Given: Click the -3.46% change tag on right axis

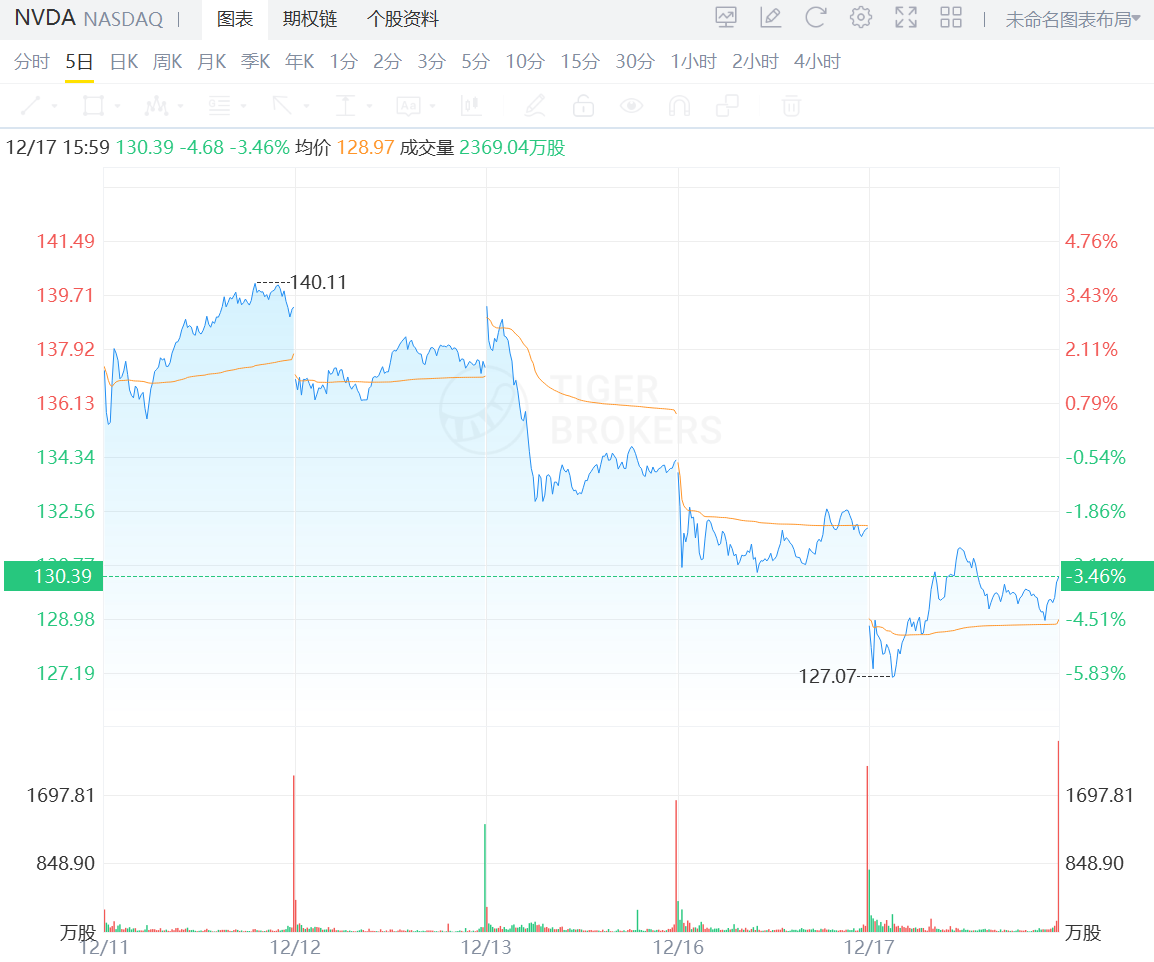Looking at the screenshot, I should click(1107, 576).
